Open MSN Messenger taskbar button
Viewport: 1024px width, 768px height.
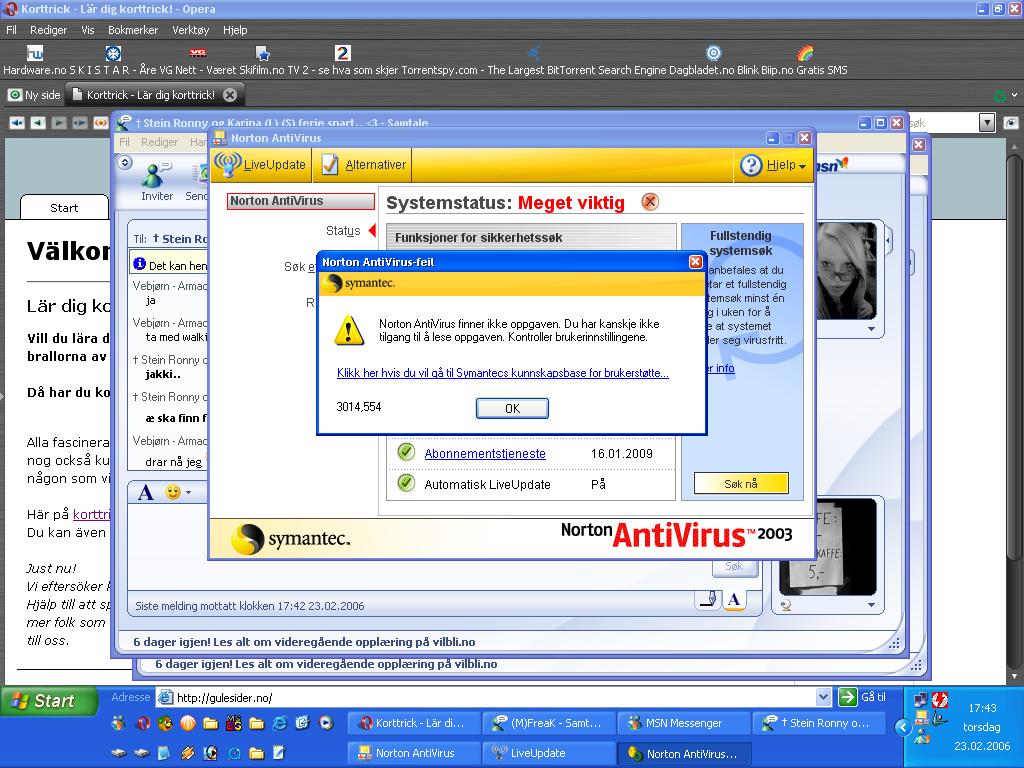point(683,723)
